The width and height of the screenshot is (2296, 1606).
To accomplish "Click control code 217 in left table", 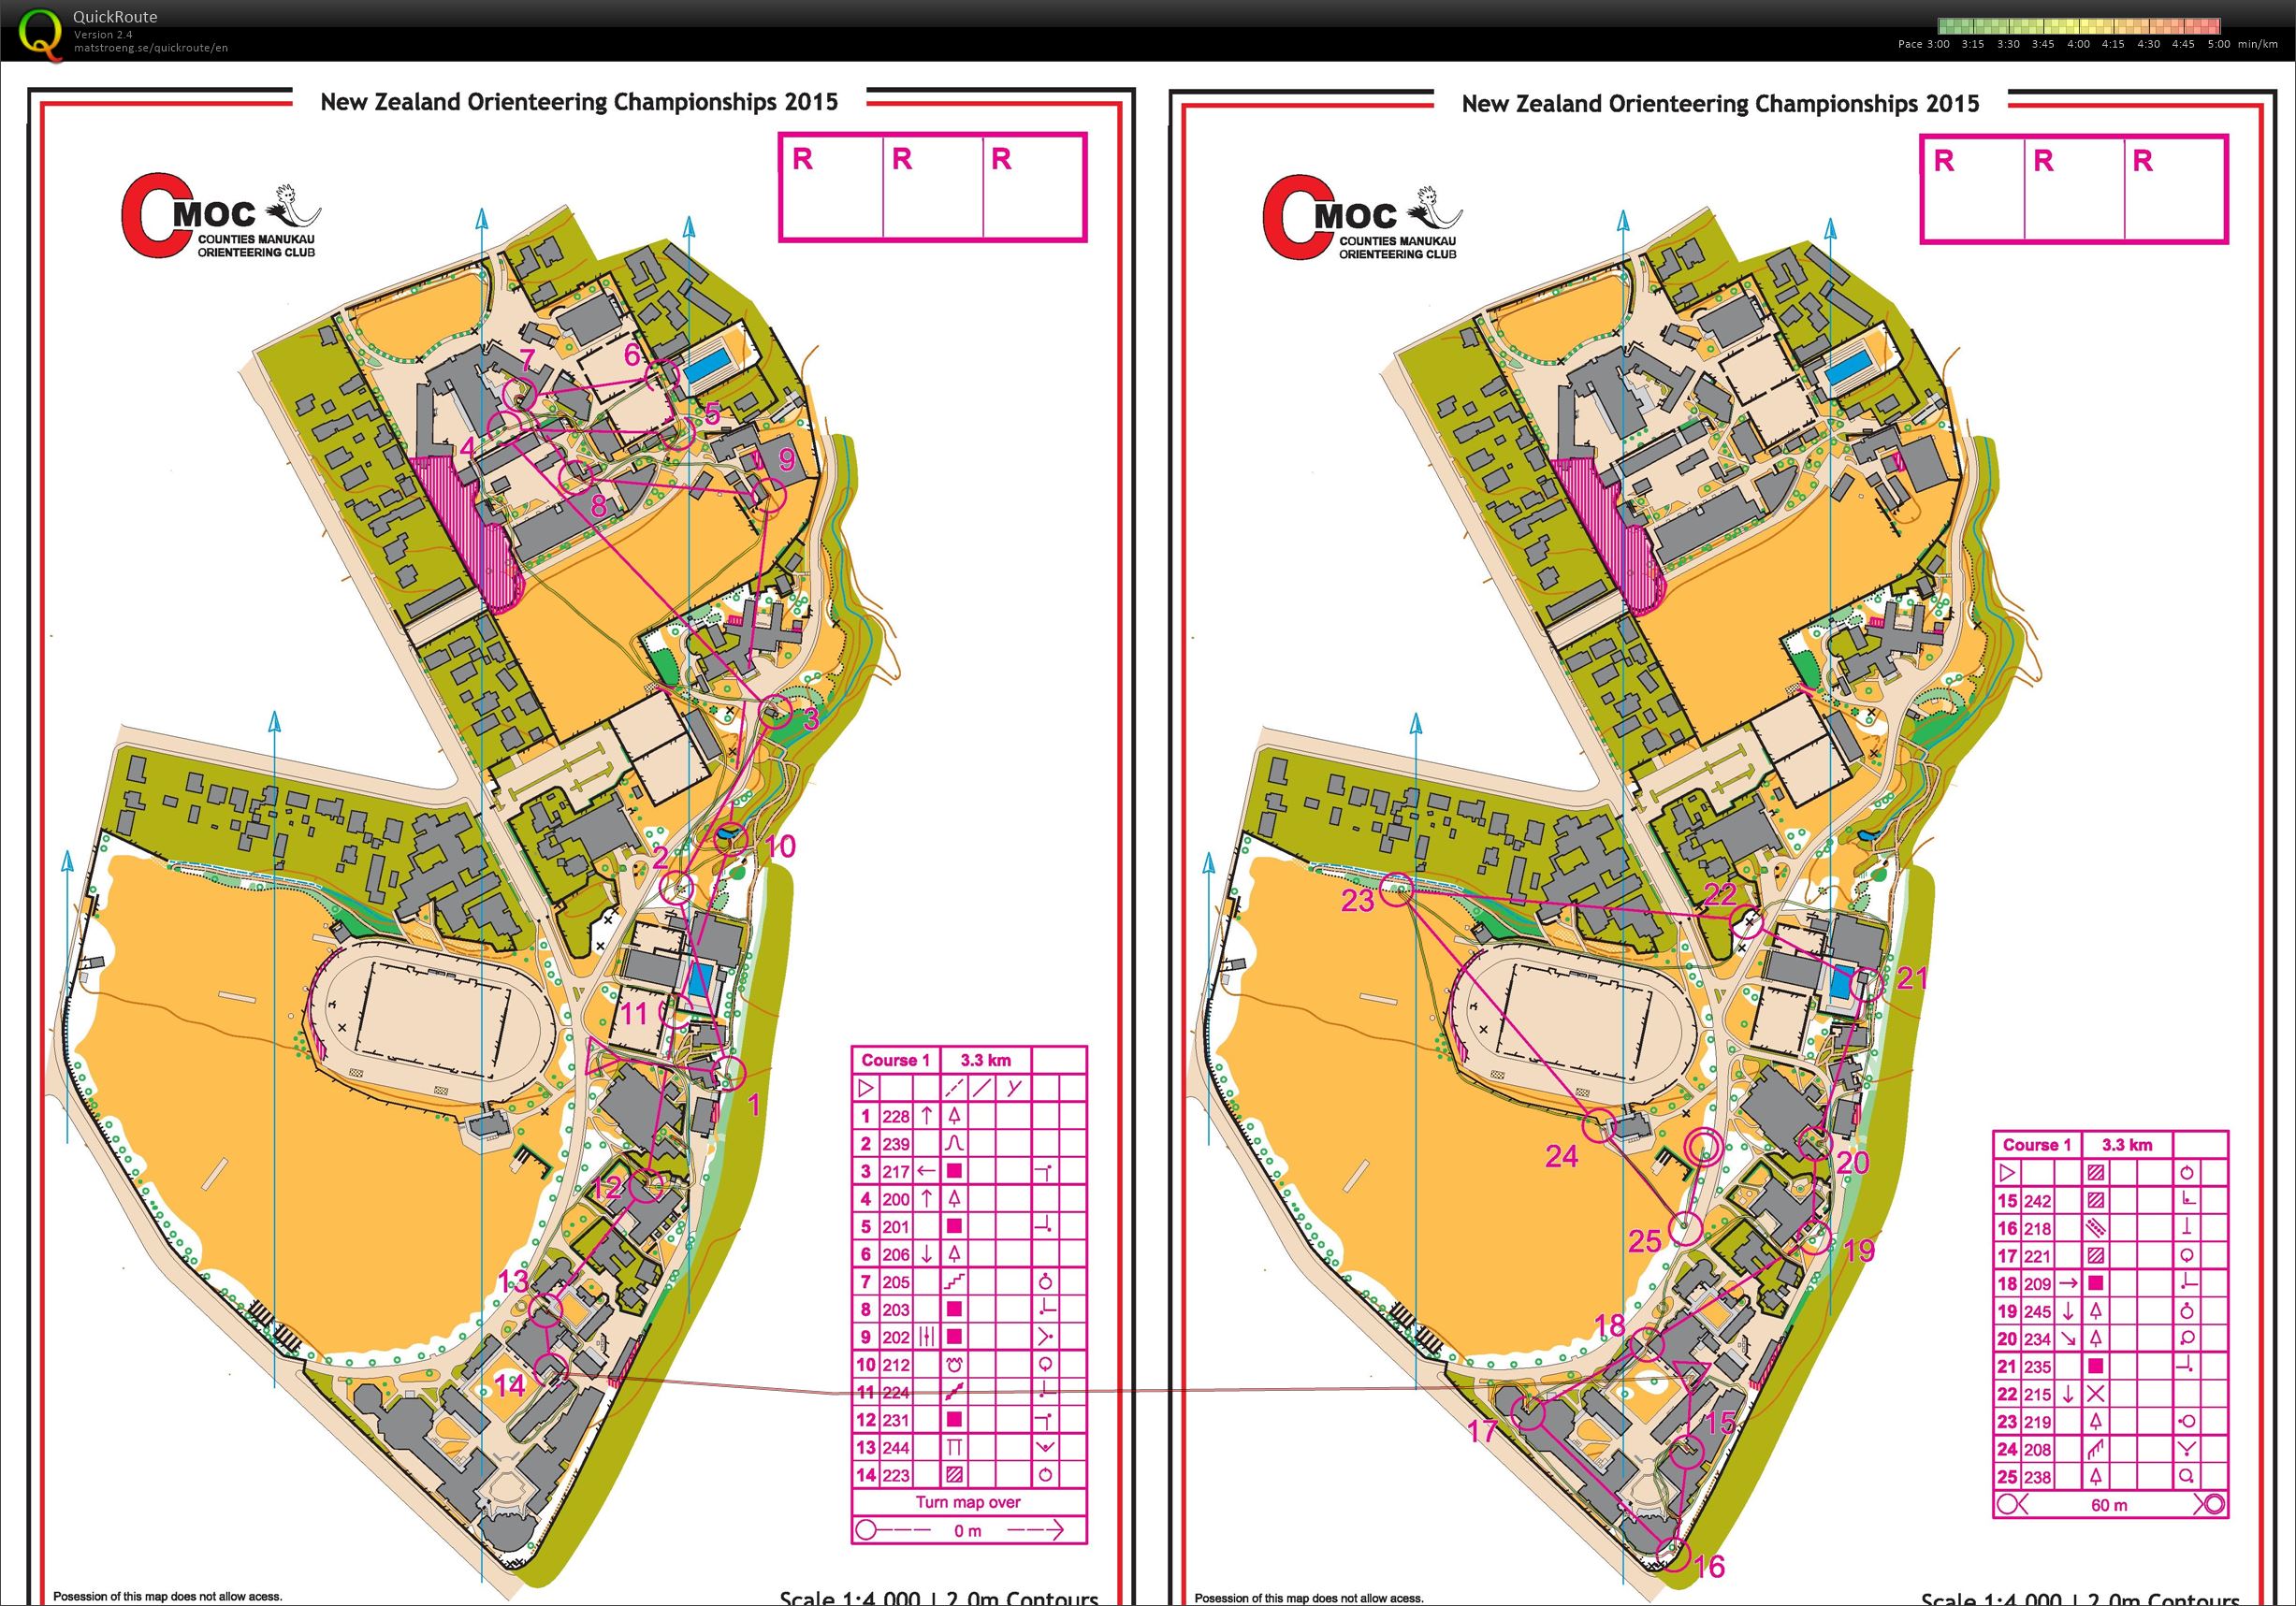I will [896, 1171].
